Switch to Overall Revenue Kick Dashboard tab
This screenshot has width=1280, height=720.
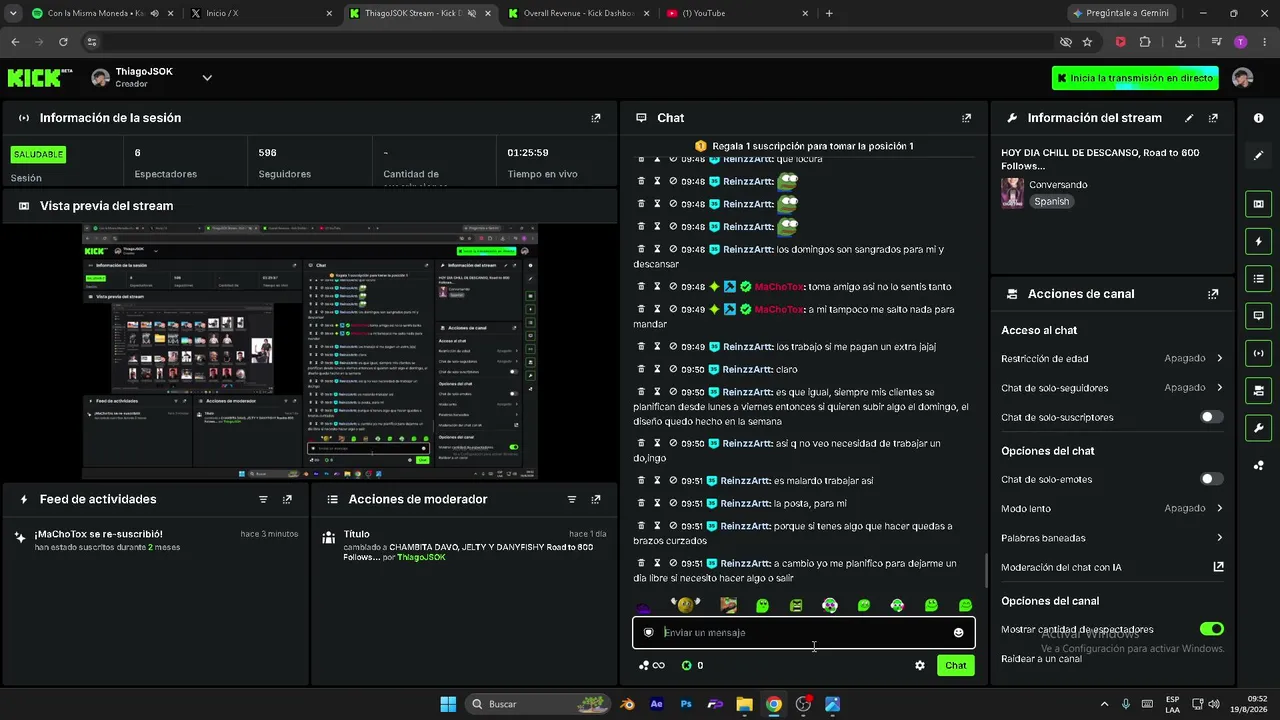(x=578, y=14)
